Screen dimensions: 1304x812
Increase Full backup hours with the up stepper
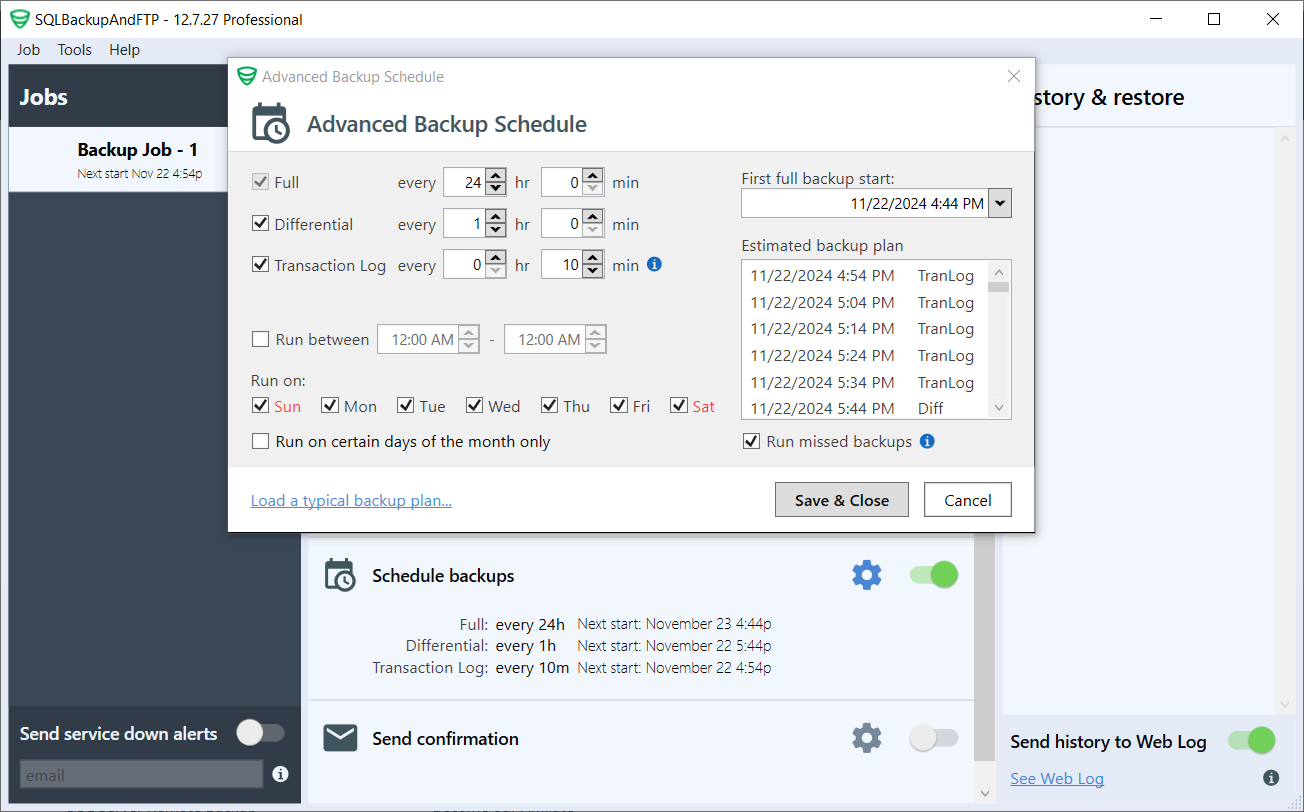(495, 176)
